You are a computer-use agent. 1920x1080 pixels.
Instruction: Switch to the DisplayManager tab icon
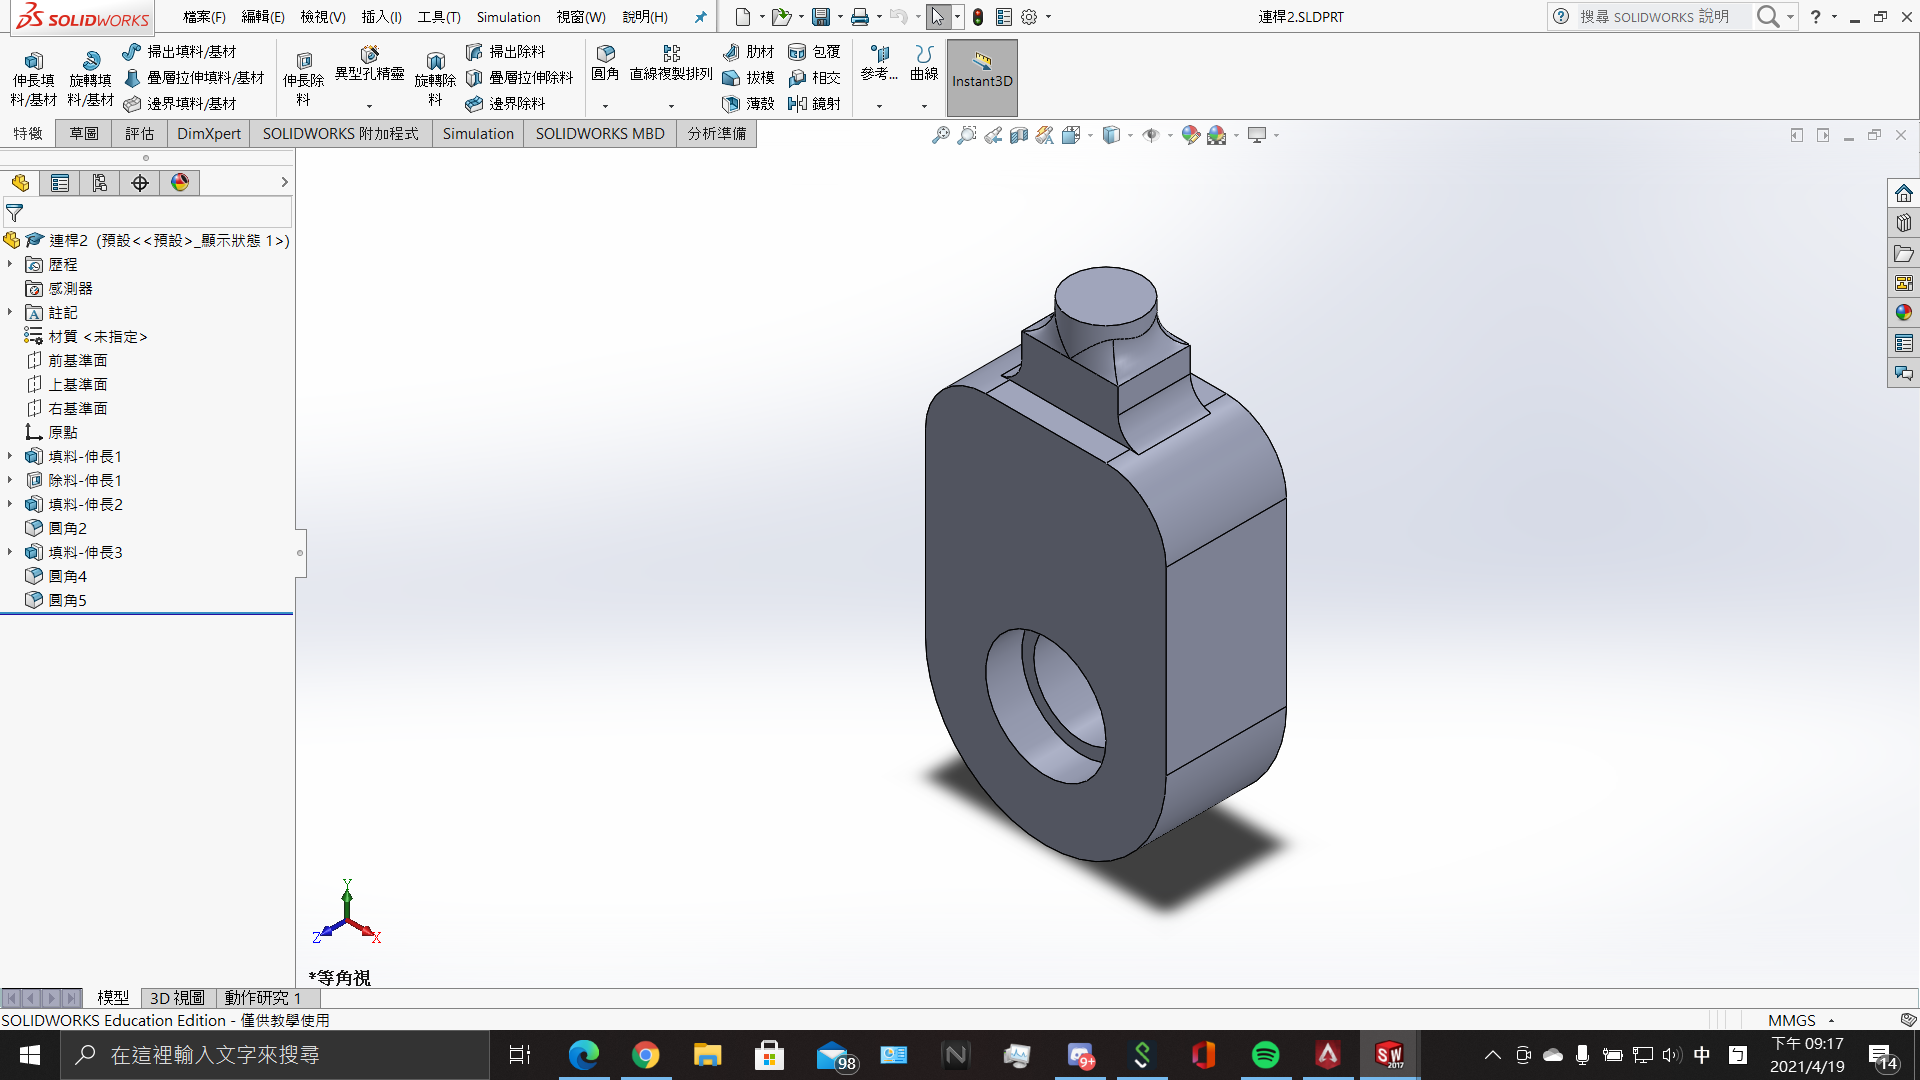(x=180, y=183)
